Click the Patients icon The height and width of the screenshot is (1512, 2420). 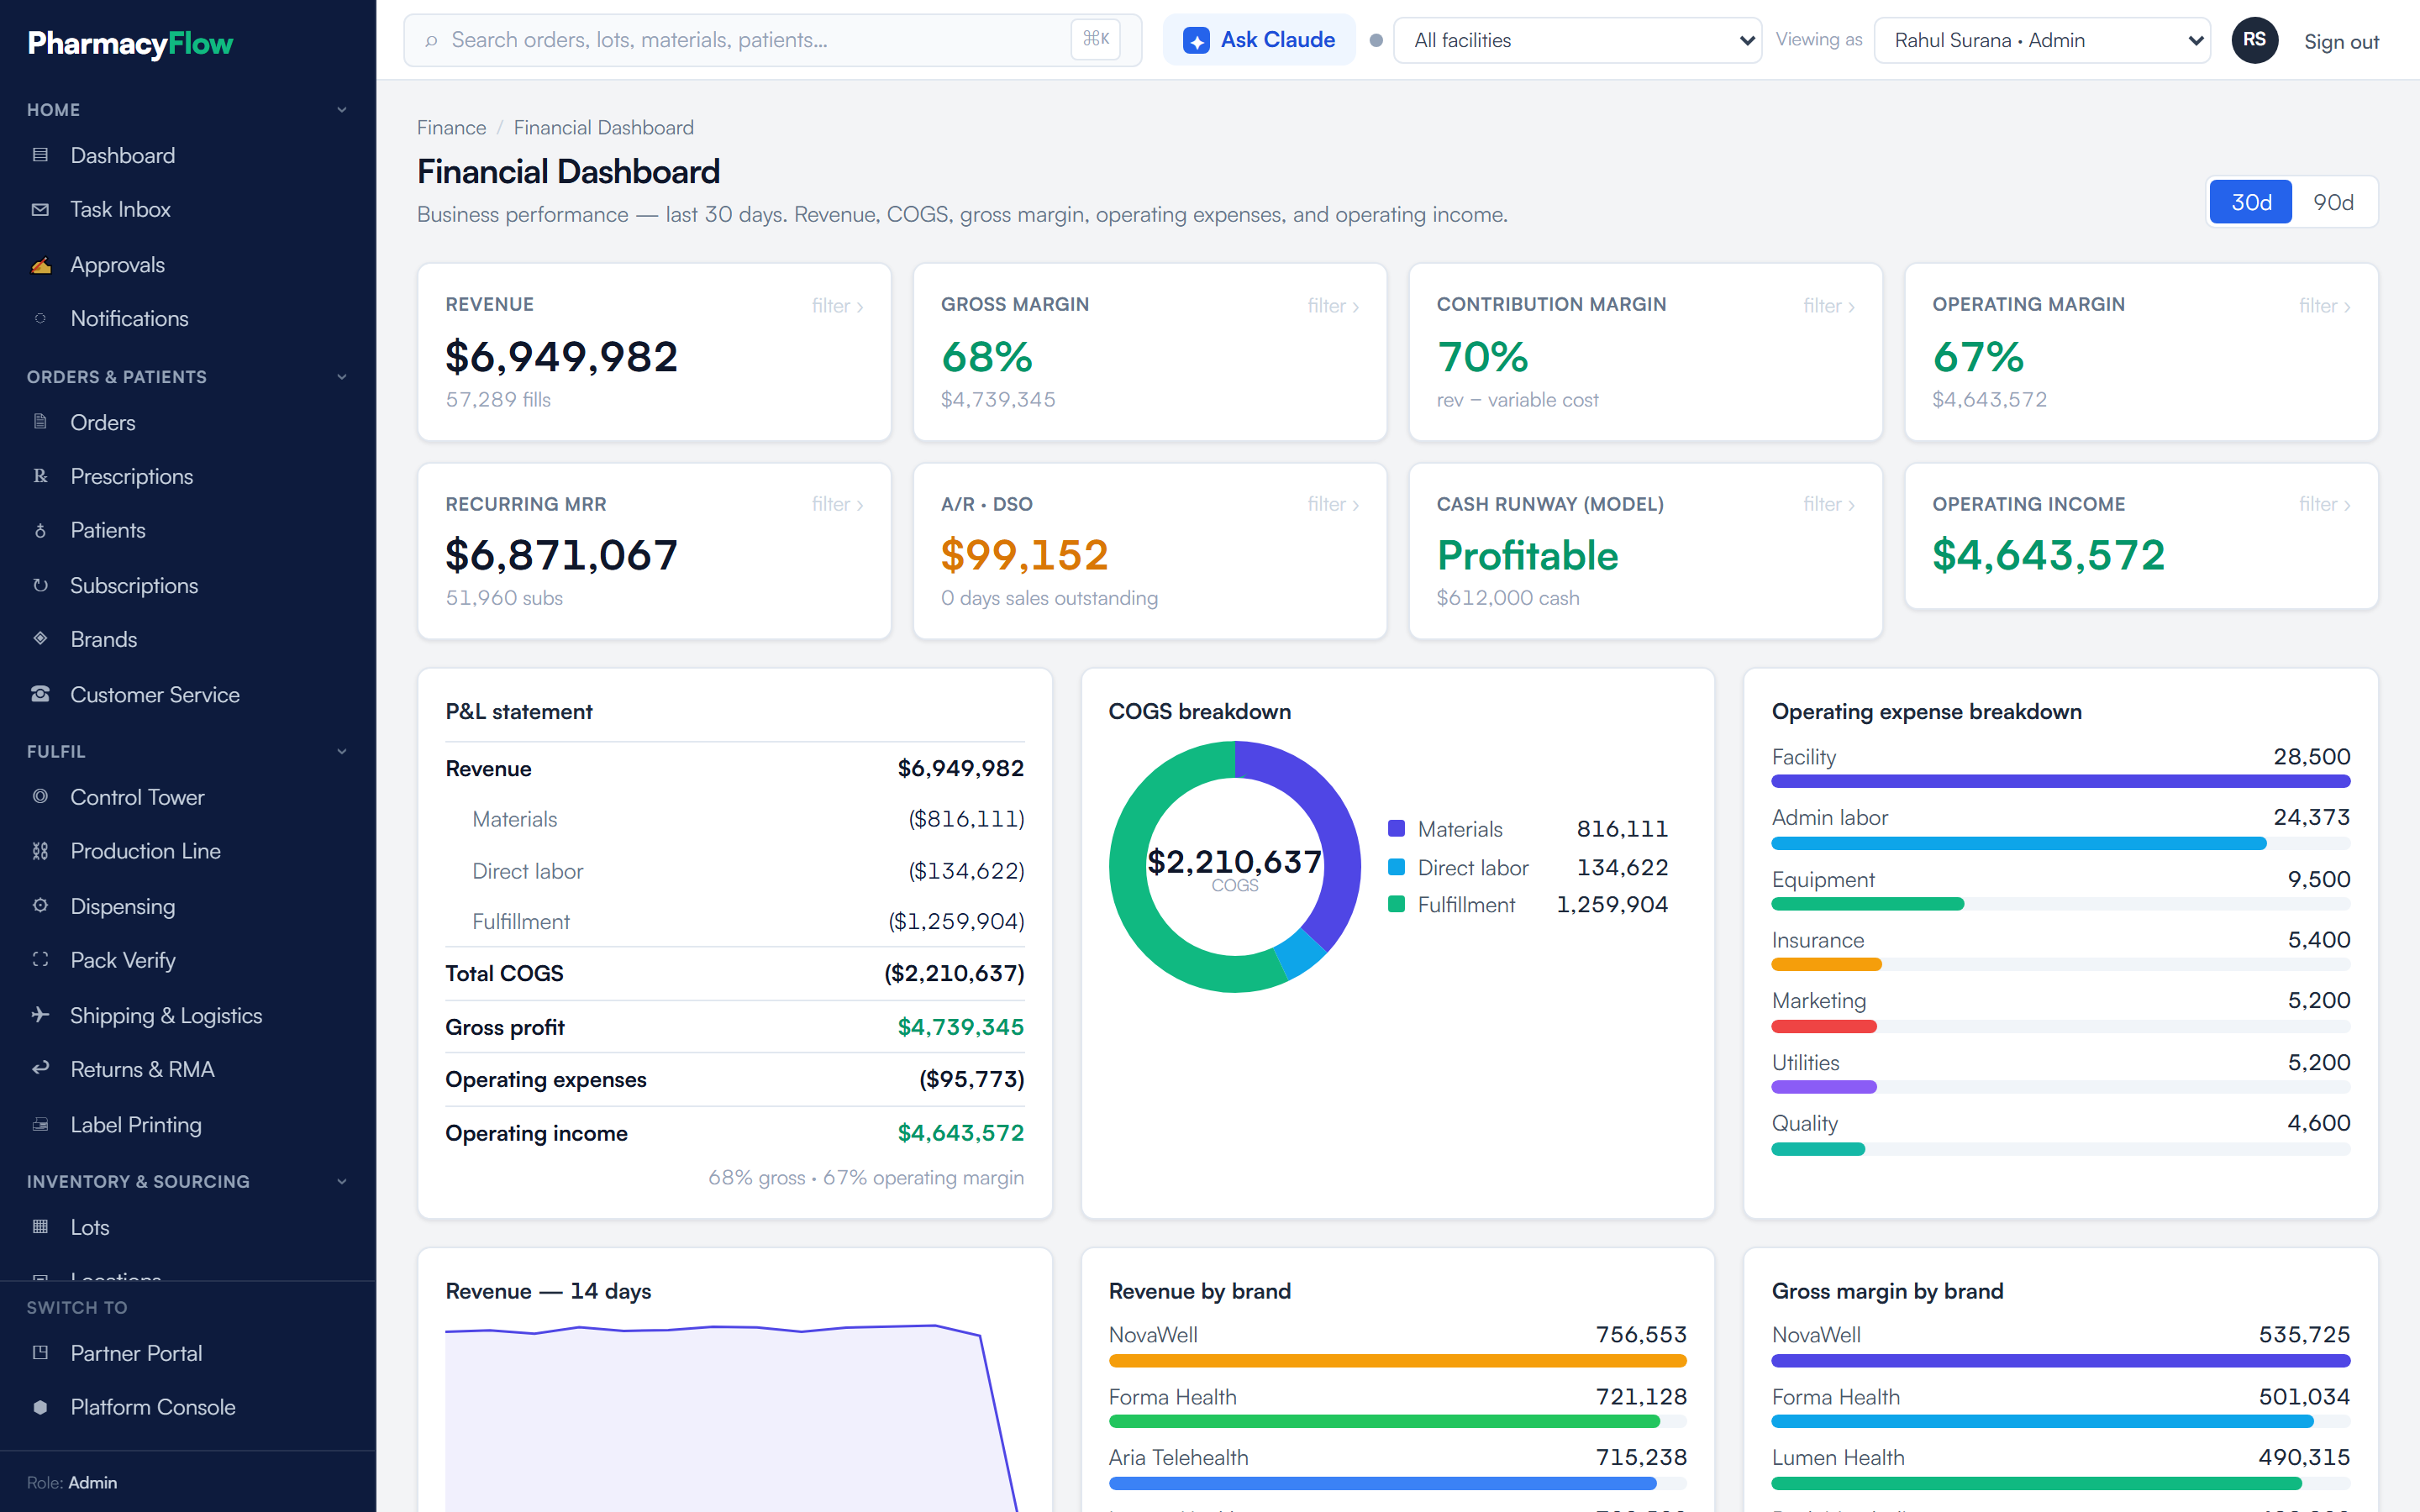pos(40,530)
